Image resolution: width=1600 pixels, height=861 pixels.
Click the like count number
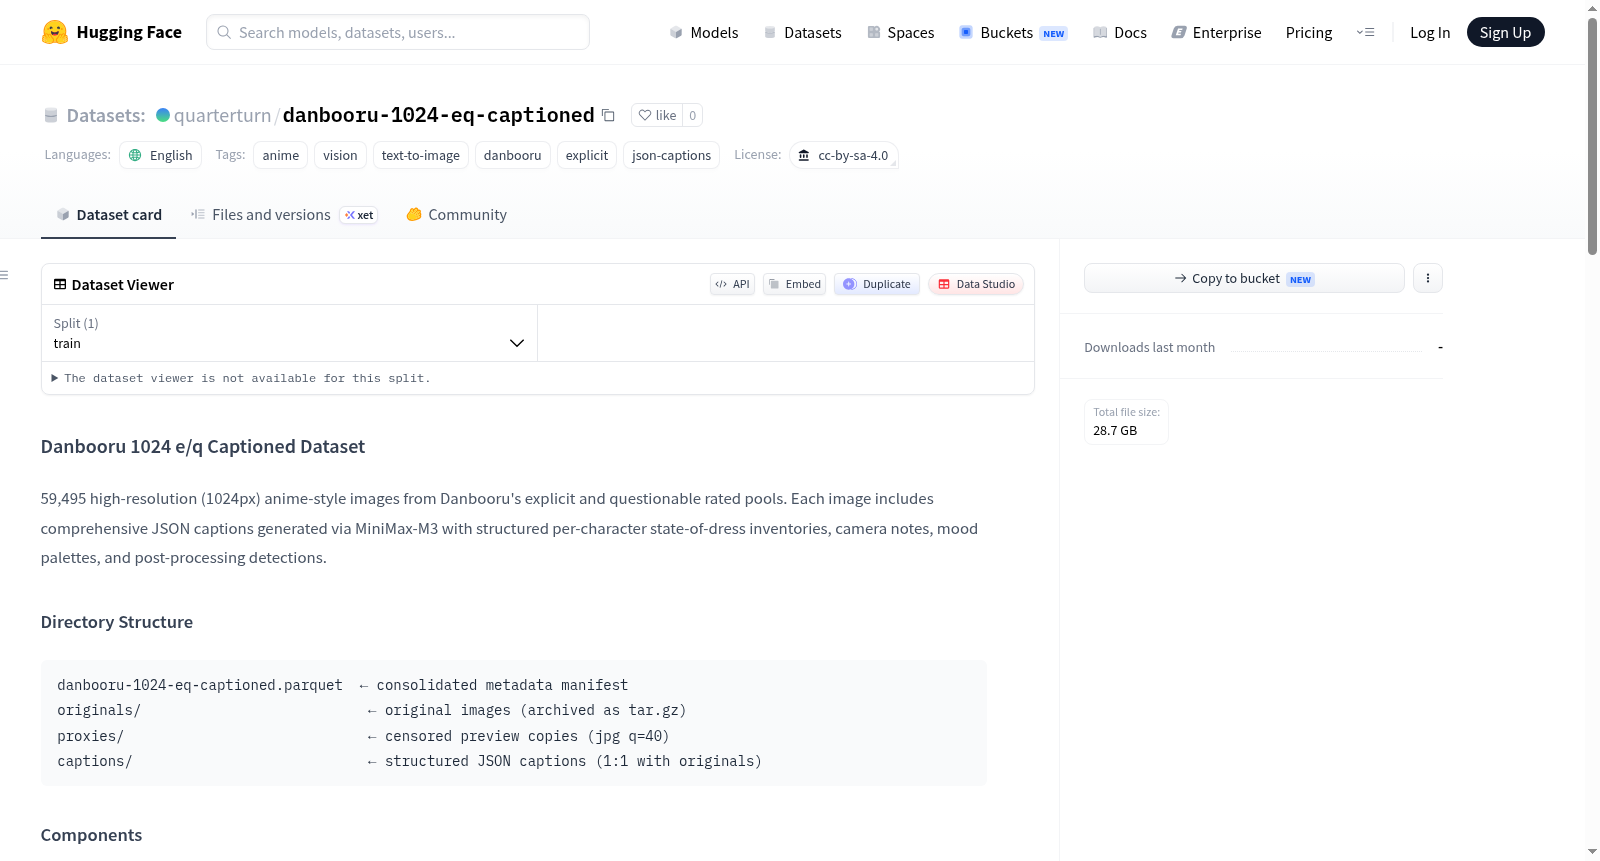pyautogui.click(x=693, y=115)
